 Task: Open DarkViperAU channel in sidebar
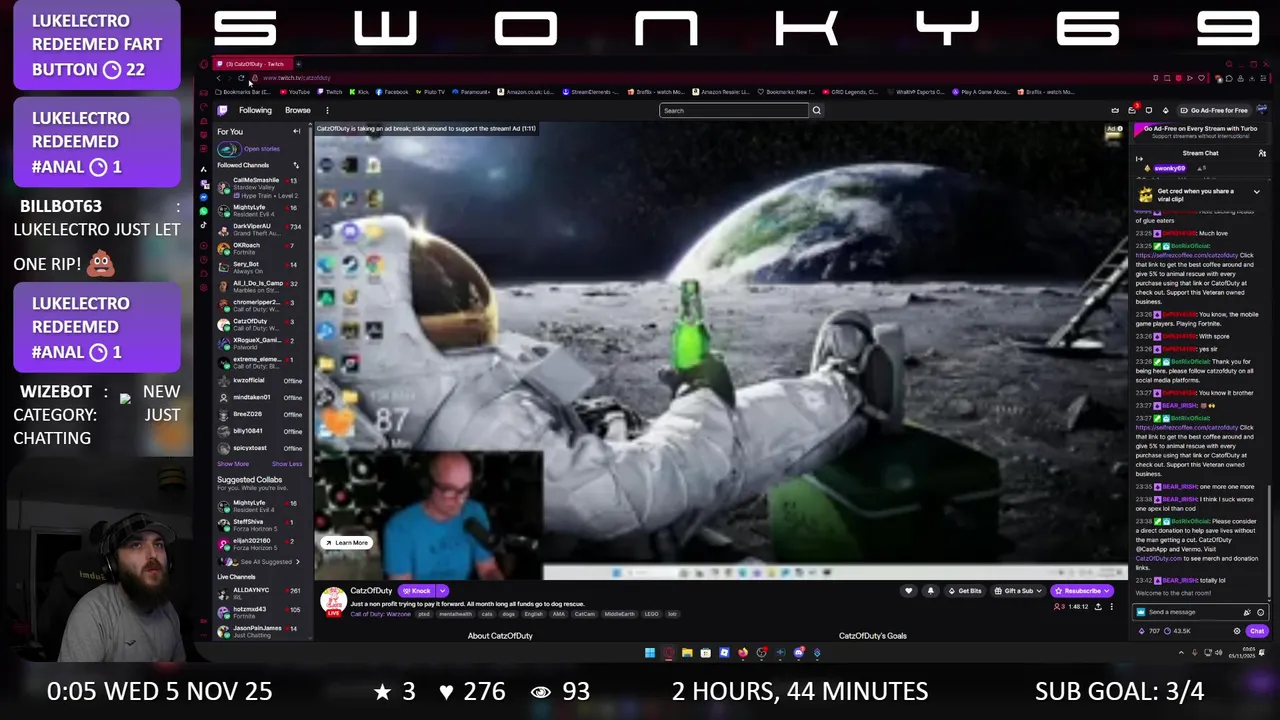pos(260,229)
